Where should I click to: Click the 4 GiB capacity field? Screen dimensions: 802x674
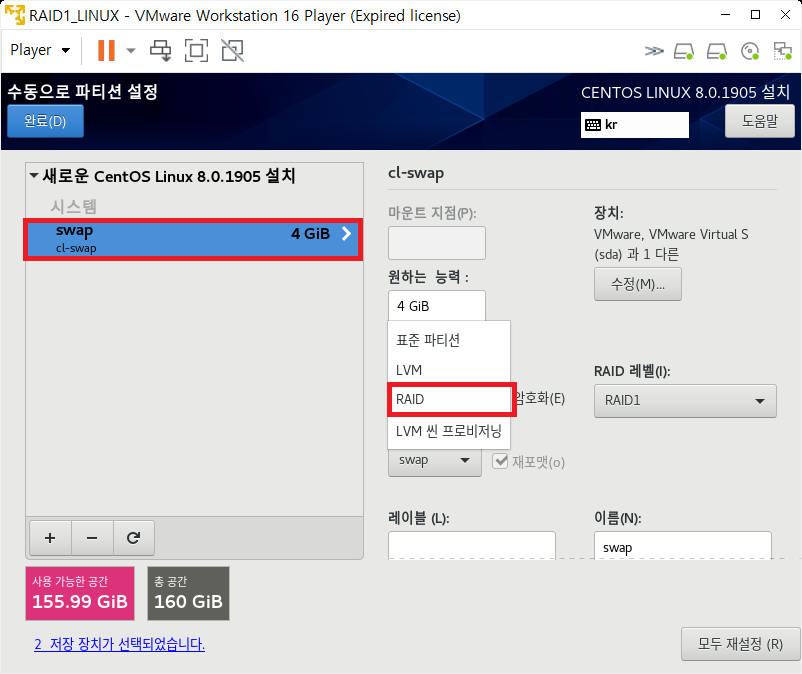click(437, 306)
